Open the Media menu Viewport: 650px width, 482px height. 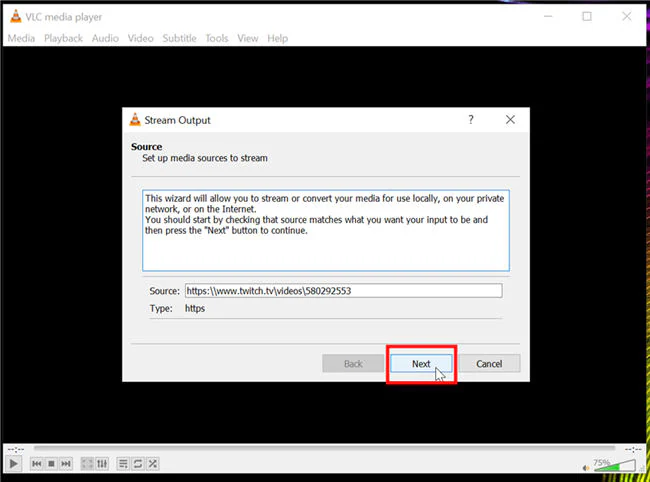(x=21, y=38)
